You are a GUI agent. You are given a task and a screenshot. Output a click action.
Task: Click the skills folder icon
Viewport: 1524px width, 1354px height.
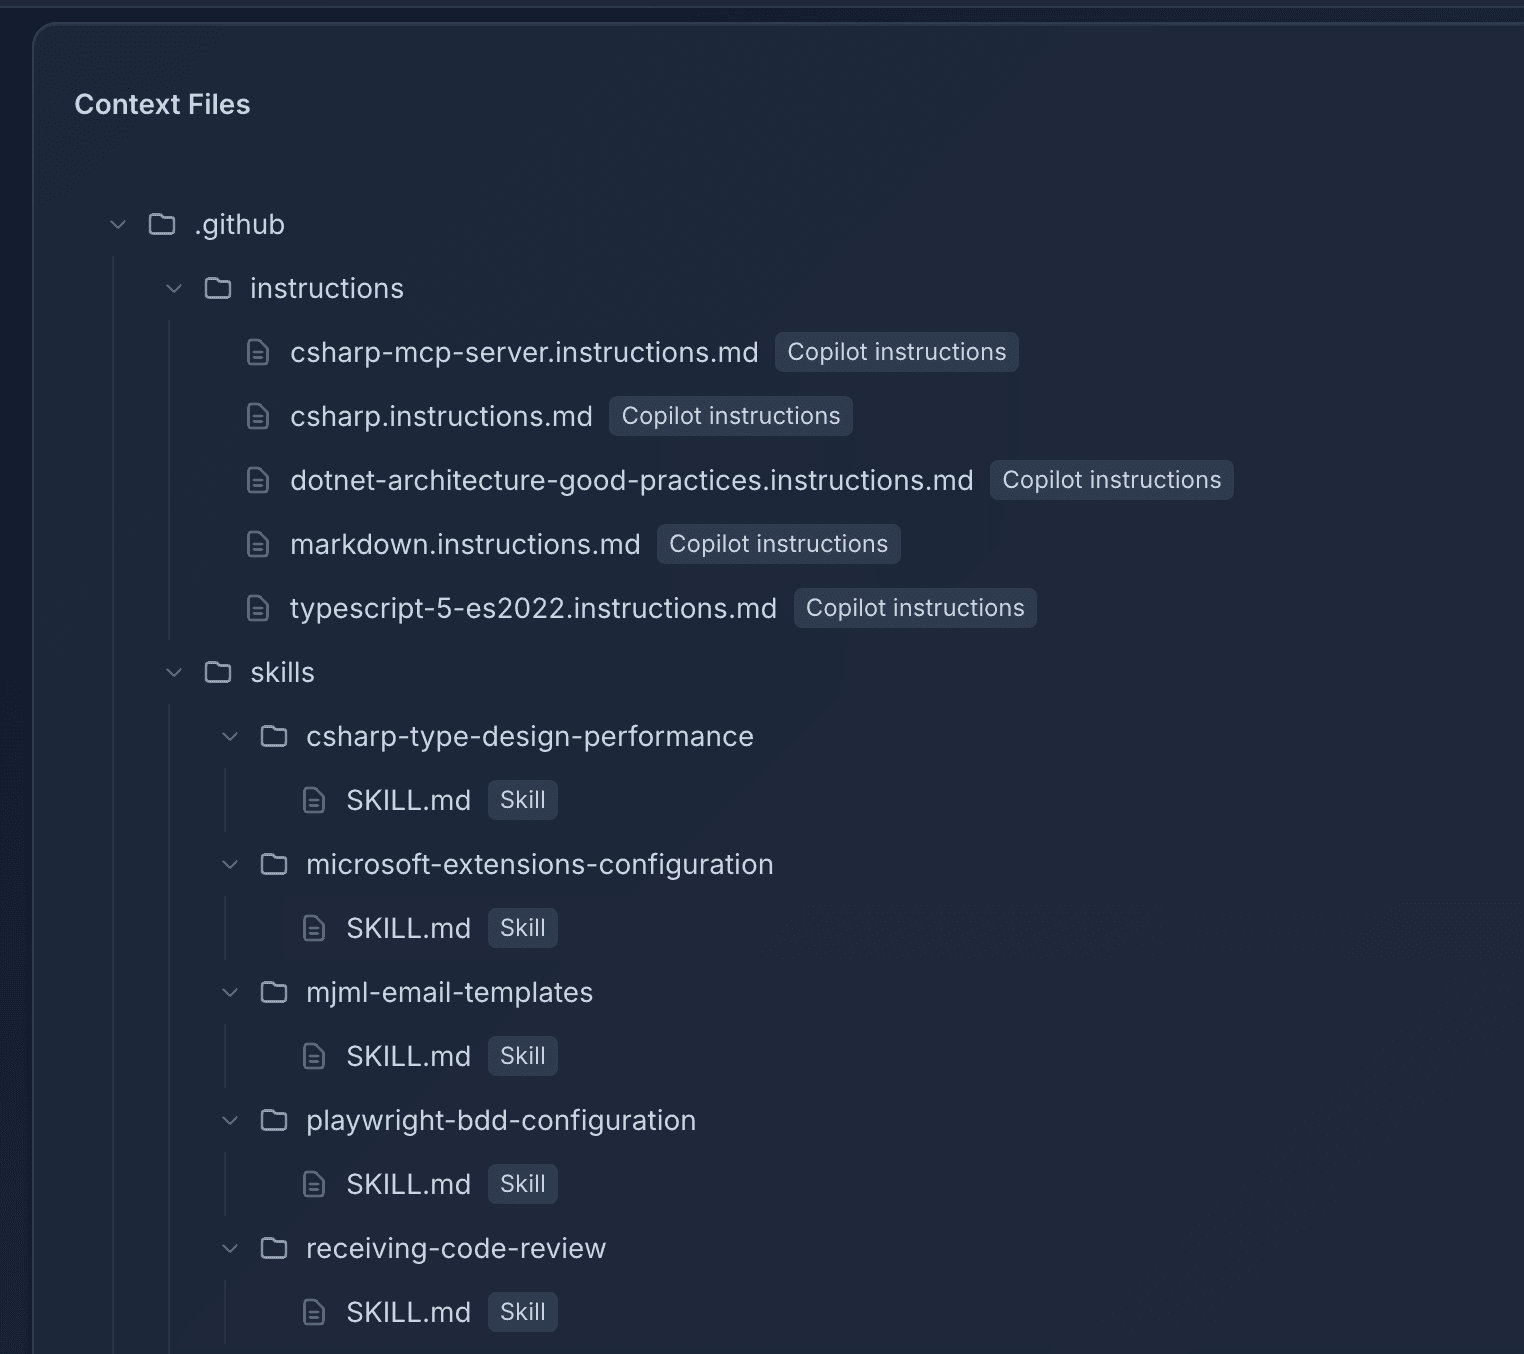coord(217,672)
